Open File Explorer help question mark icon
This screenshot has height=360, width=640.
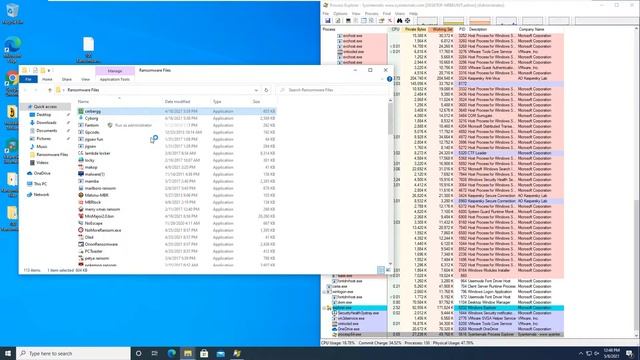coord(389,79)
